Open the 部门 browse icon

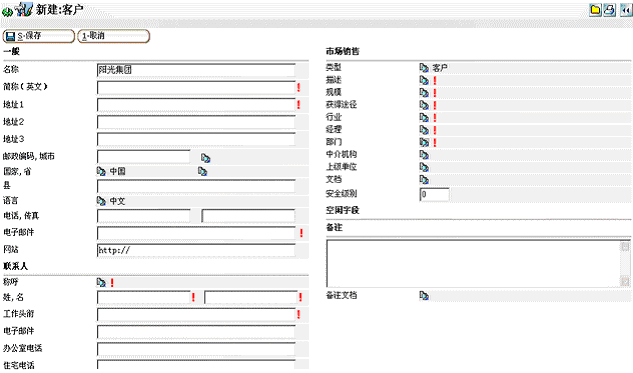tap(424, 142)
